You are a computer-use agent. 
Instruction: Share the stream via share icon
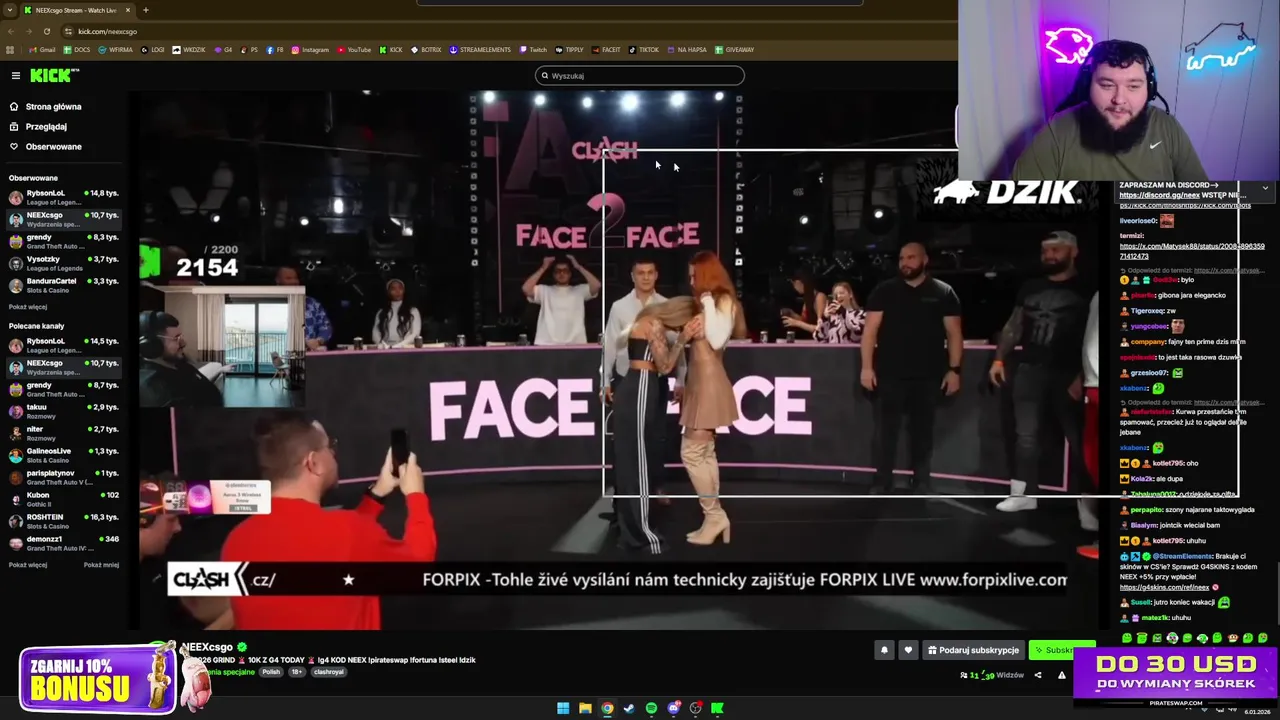[1037, 675]
